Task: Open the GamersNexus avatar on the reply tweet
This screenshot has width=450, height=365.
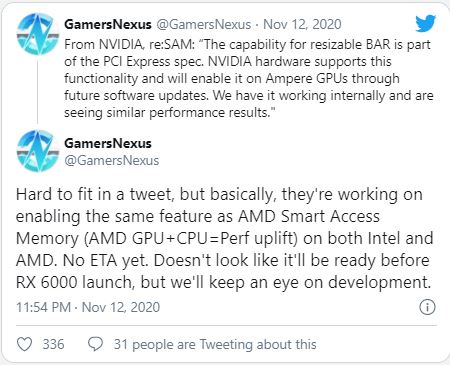Action: tap(38, 151)
